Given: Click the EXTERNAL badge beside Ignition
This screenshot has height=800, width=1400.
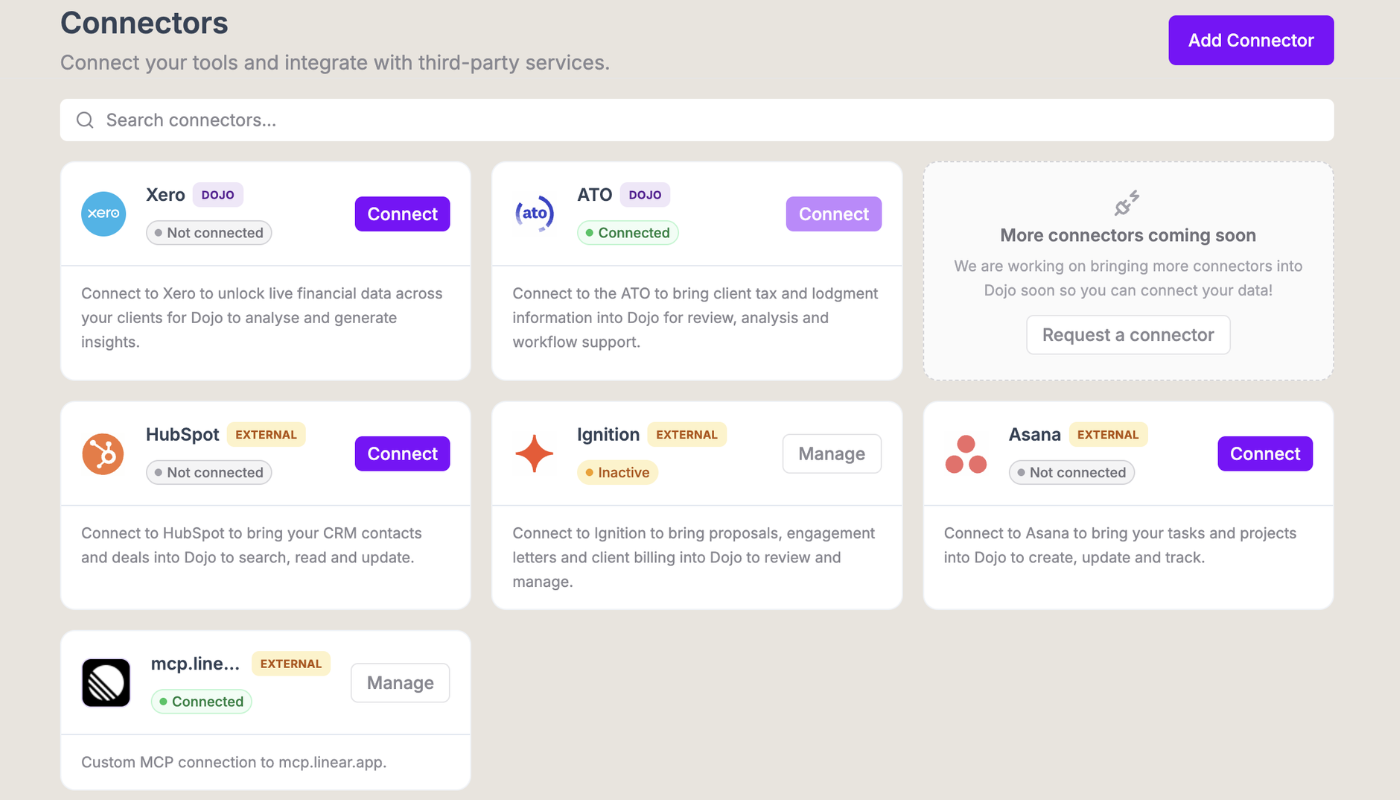Looking at the screenshot, I should click(687, 435).
